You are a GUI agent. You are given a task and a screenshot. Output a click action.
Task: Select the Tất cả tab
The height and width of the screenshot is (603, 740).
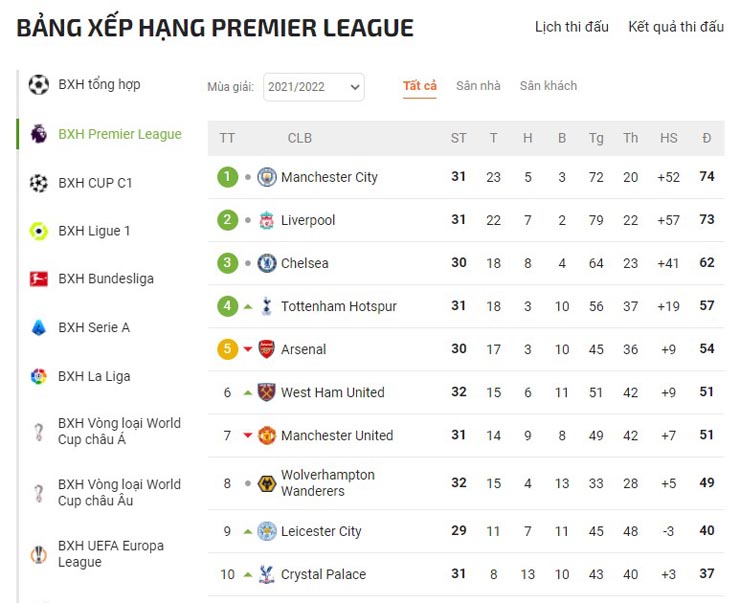pos(420,86)
